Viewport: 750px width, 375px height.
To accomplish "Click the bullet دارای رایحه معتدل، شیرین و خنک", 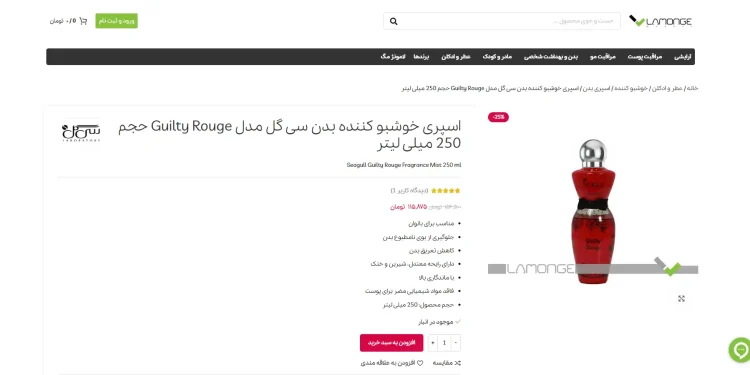I will click(412, 264).
